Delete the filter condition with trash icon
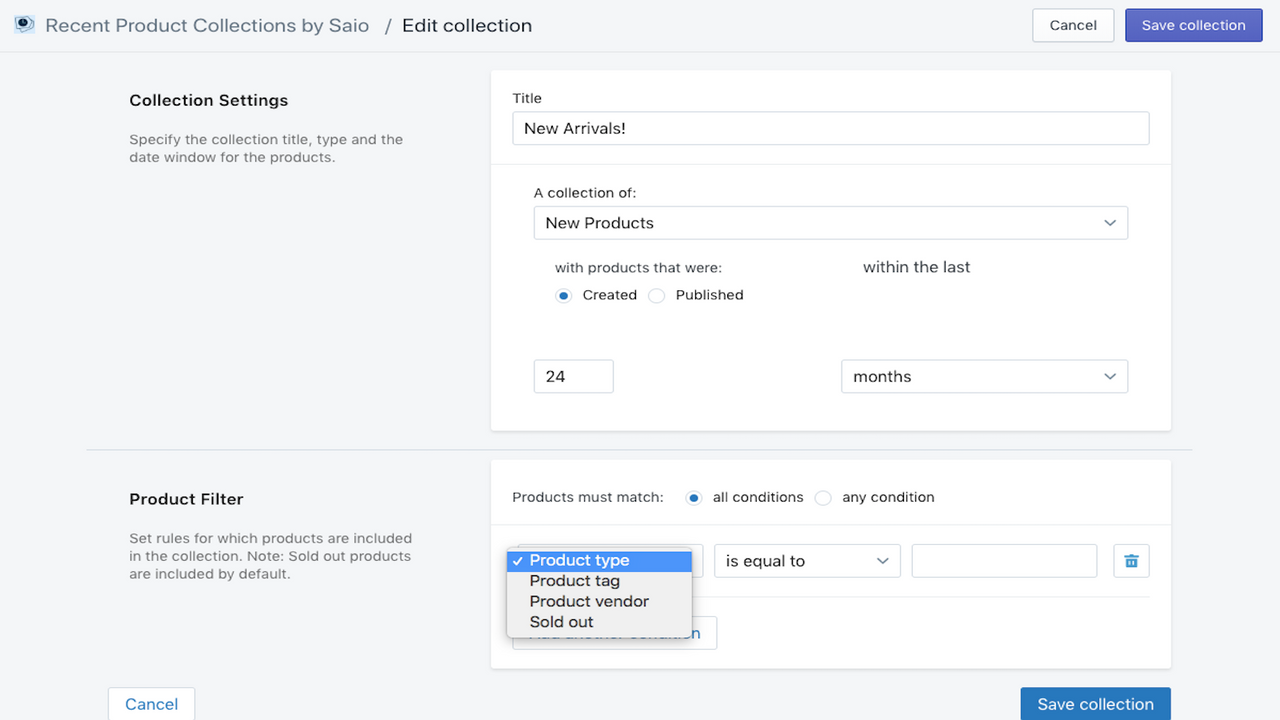The image size is (1280, 720). [1131, 561]
